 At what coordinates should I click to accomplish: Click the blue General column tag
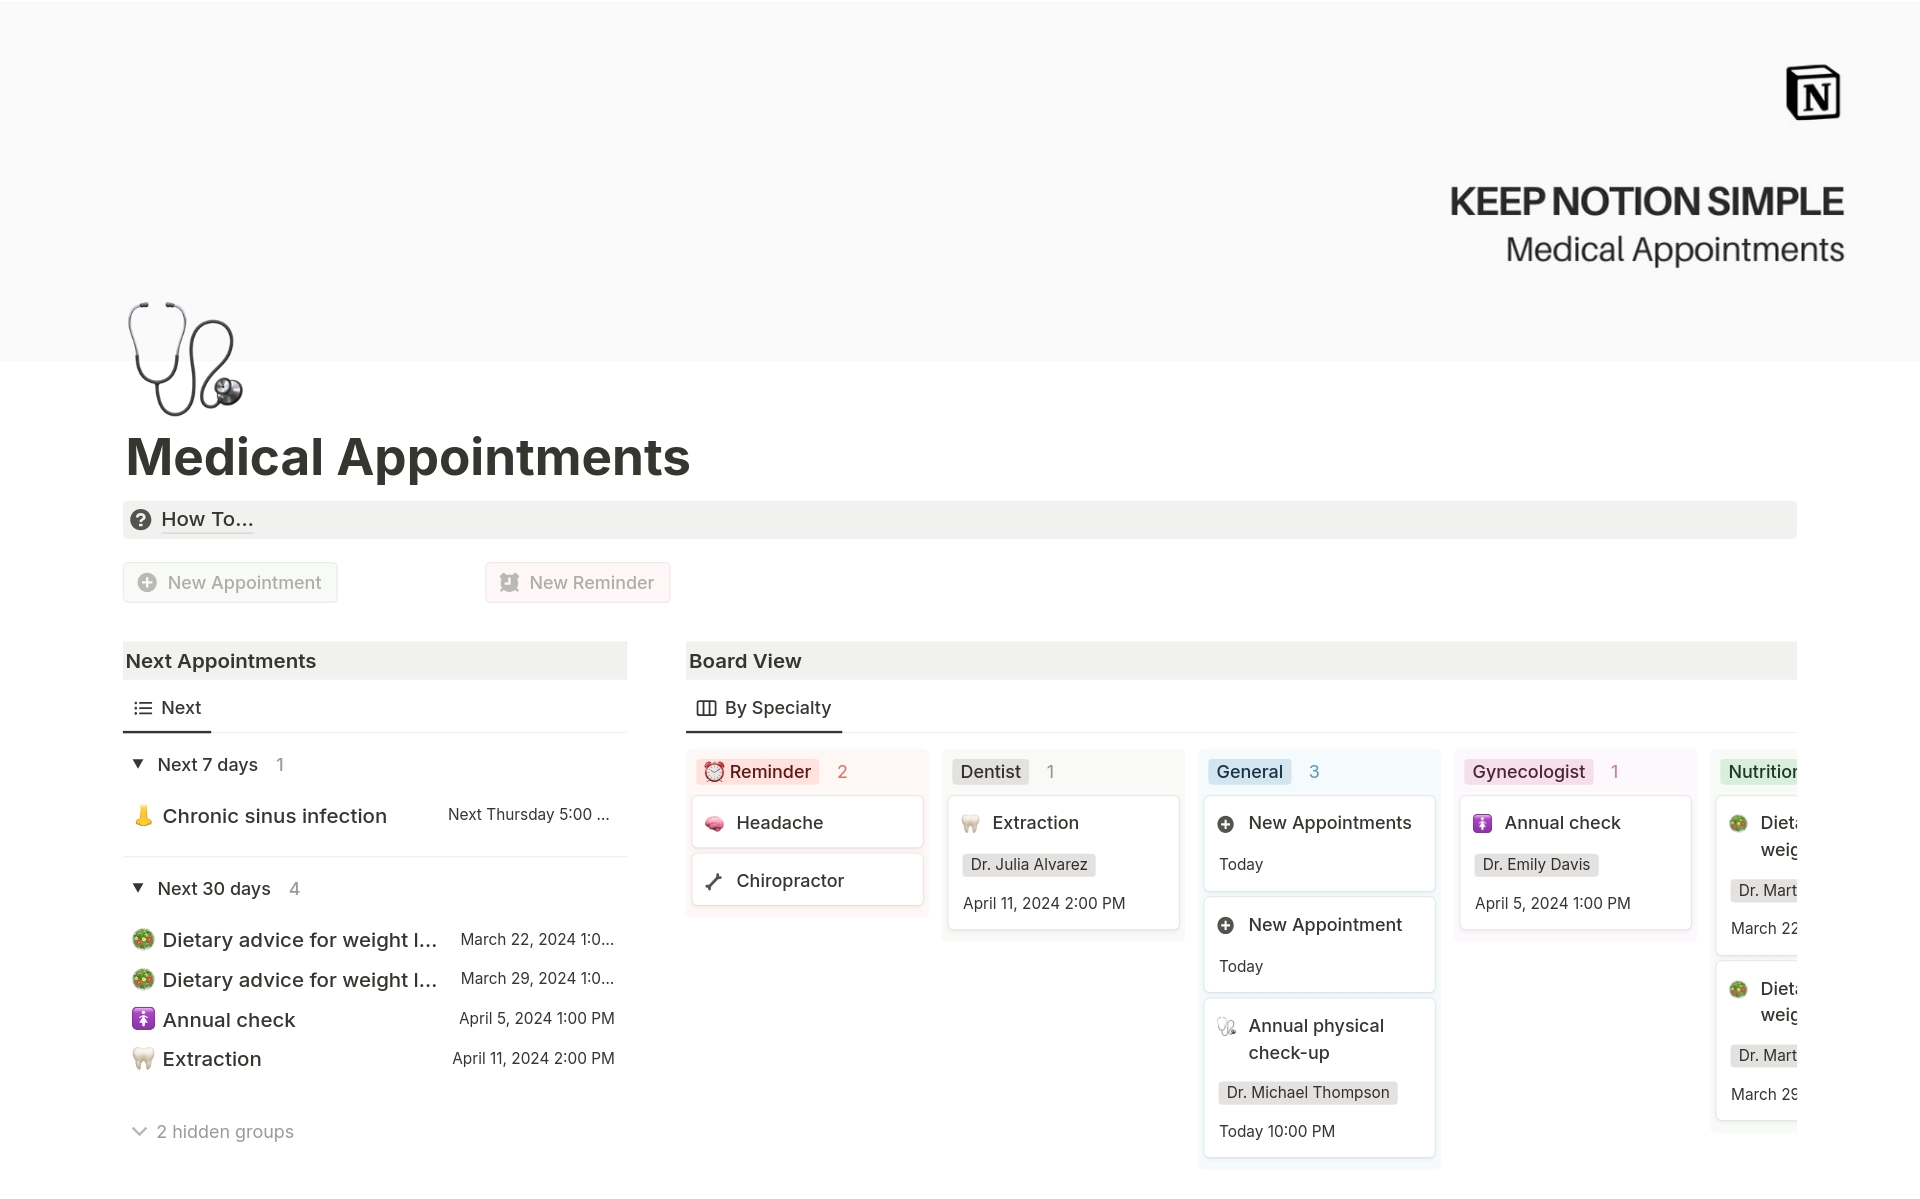1249,772
